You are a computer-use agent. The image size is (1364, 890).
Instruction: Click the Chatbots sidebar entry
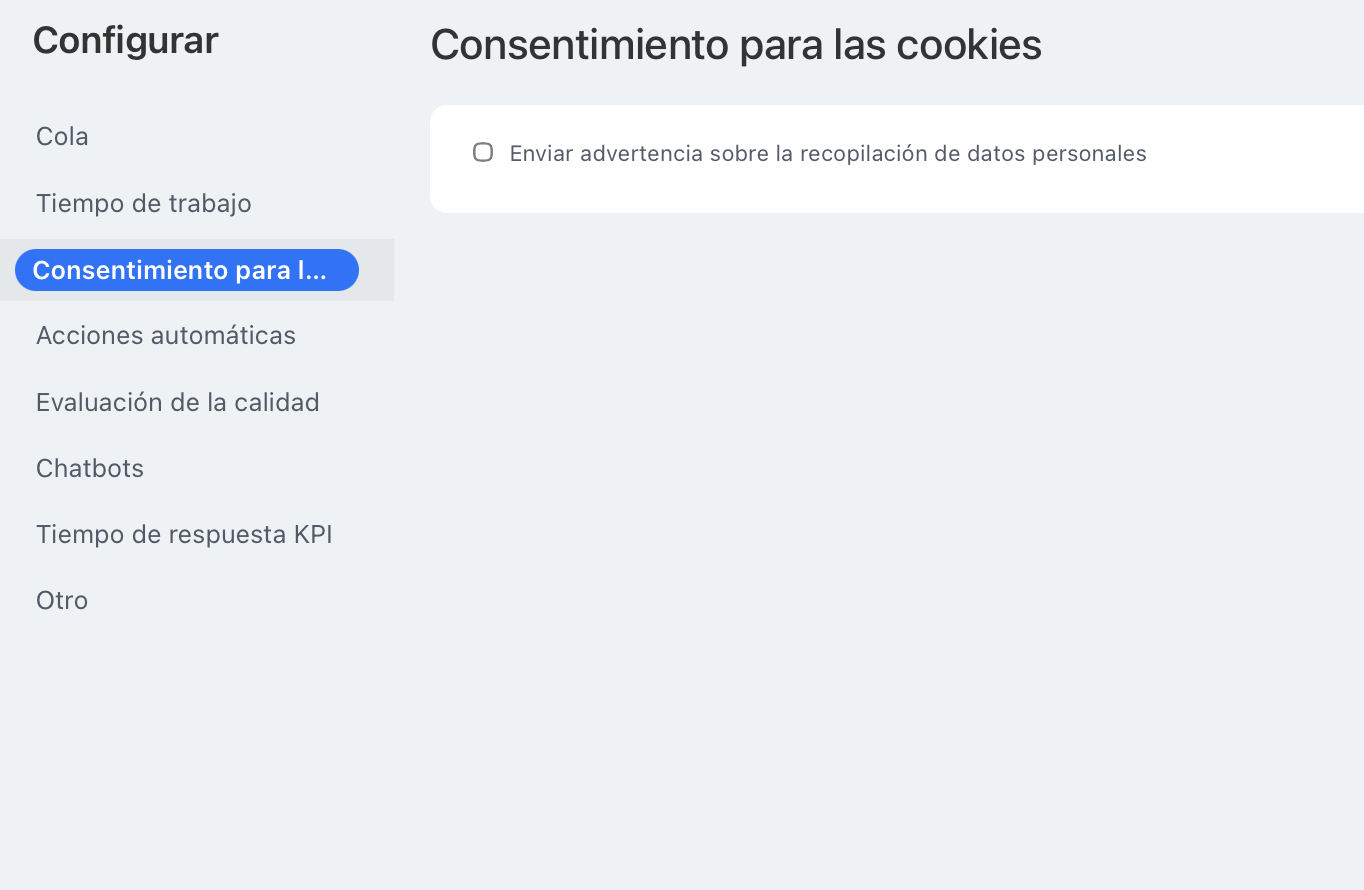coord(90,468)
